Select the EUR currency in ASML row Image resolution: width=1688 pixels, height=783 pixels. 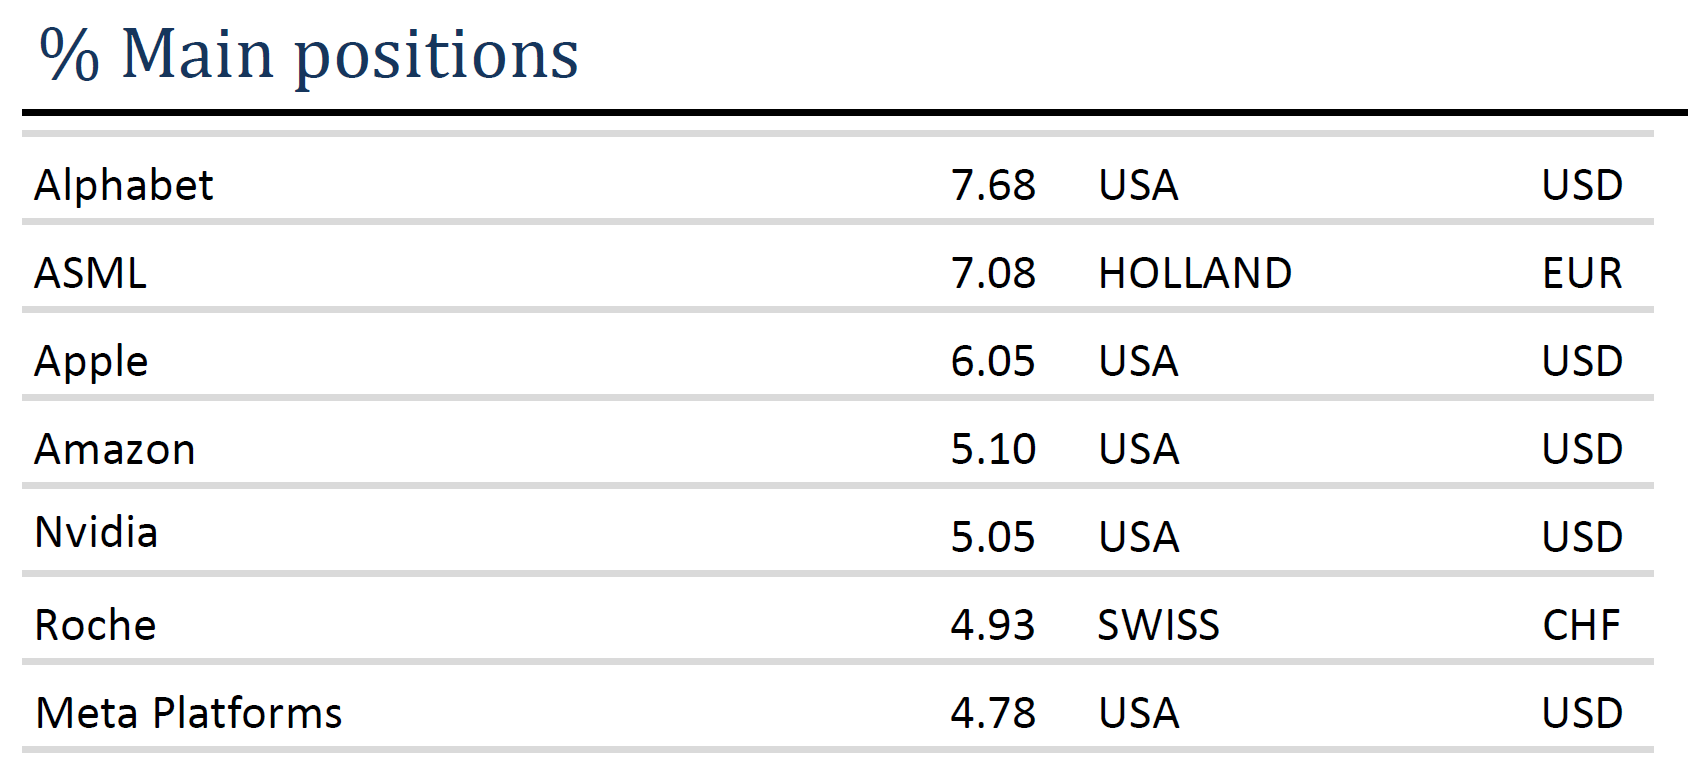click(x=1582, y=273)
